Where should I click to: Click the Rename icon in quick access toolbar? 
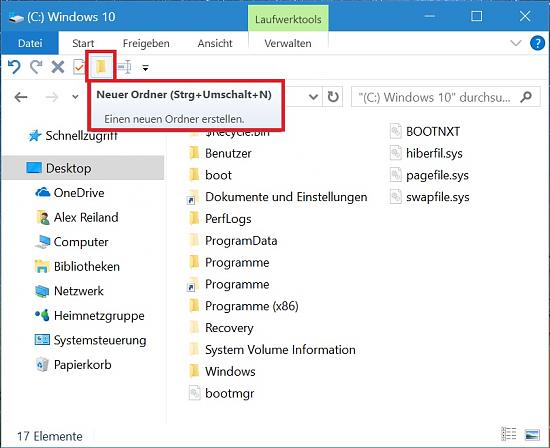(125, 67)
